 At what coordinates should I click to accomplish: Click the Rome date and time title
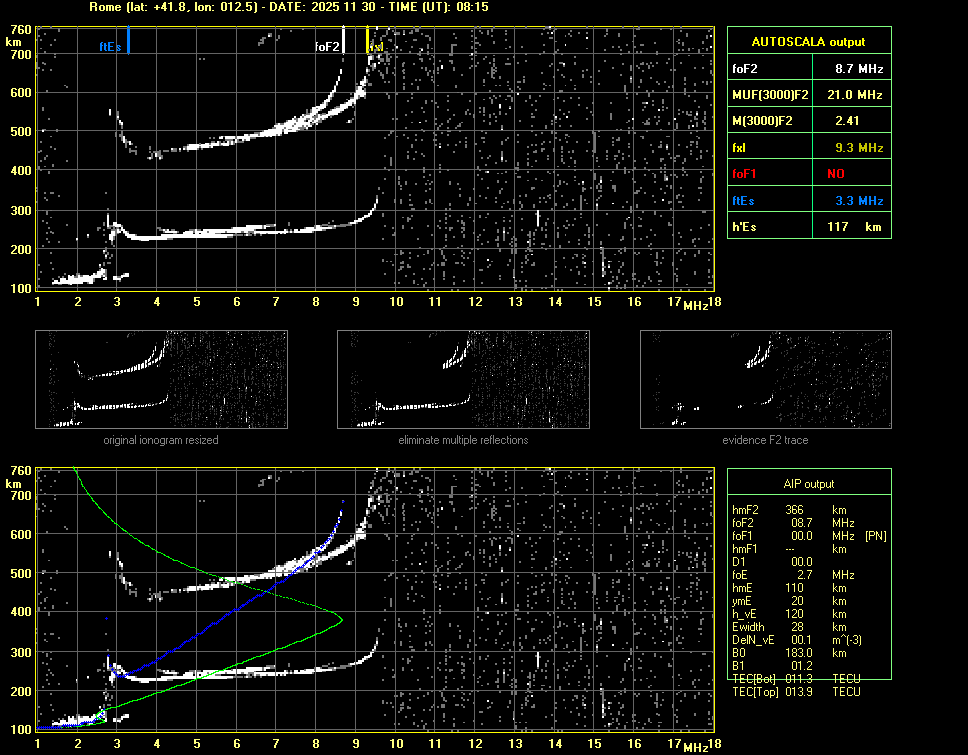pyautogui.click(x=289, y=7)
